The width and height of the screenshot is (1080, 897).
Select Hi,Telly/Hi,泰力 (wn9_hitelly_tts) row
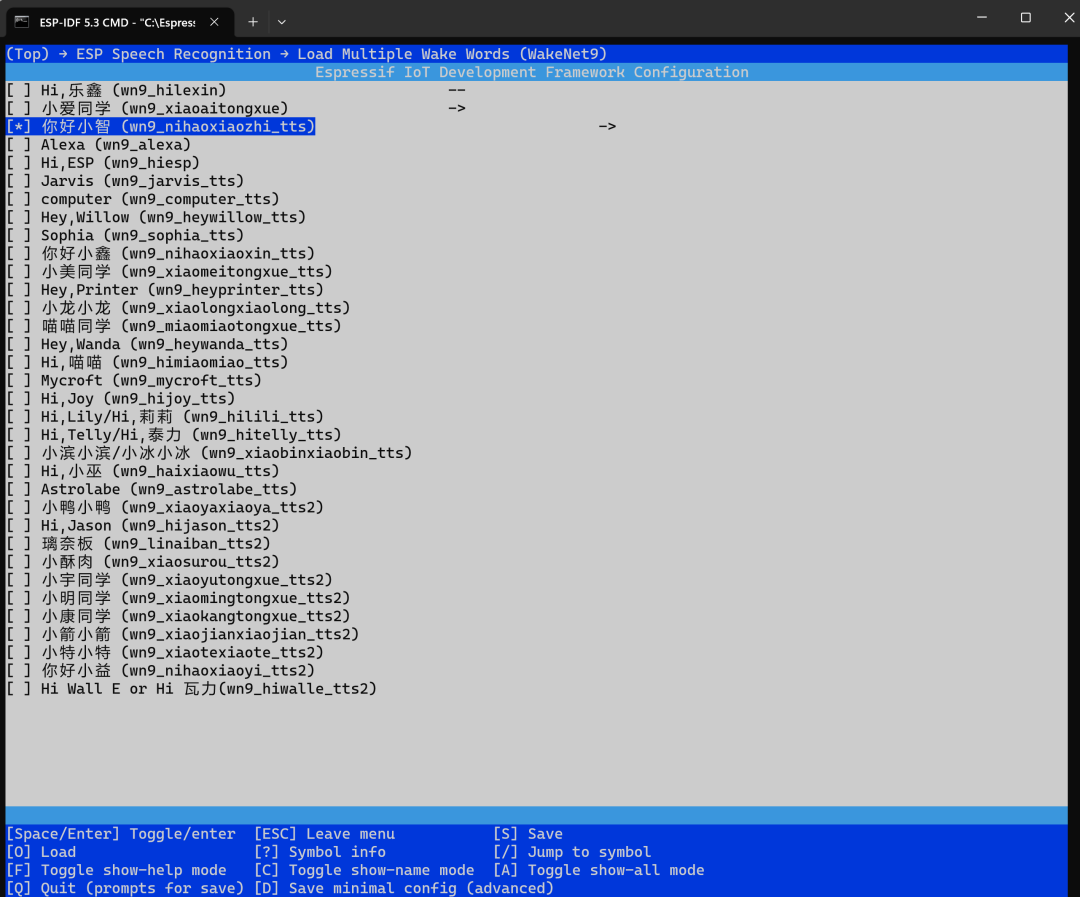pos(174,435)
